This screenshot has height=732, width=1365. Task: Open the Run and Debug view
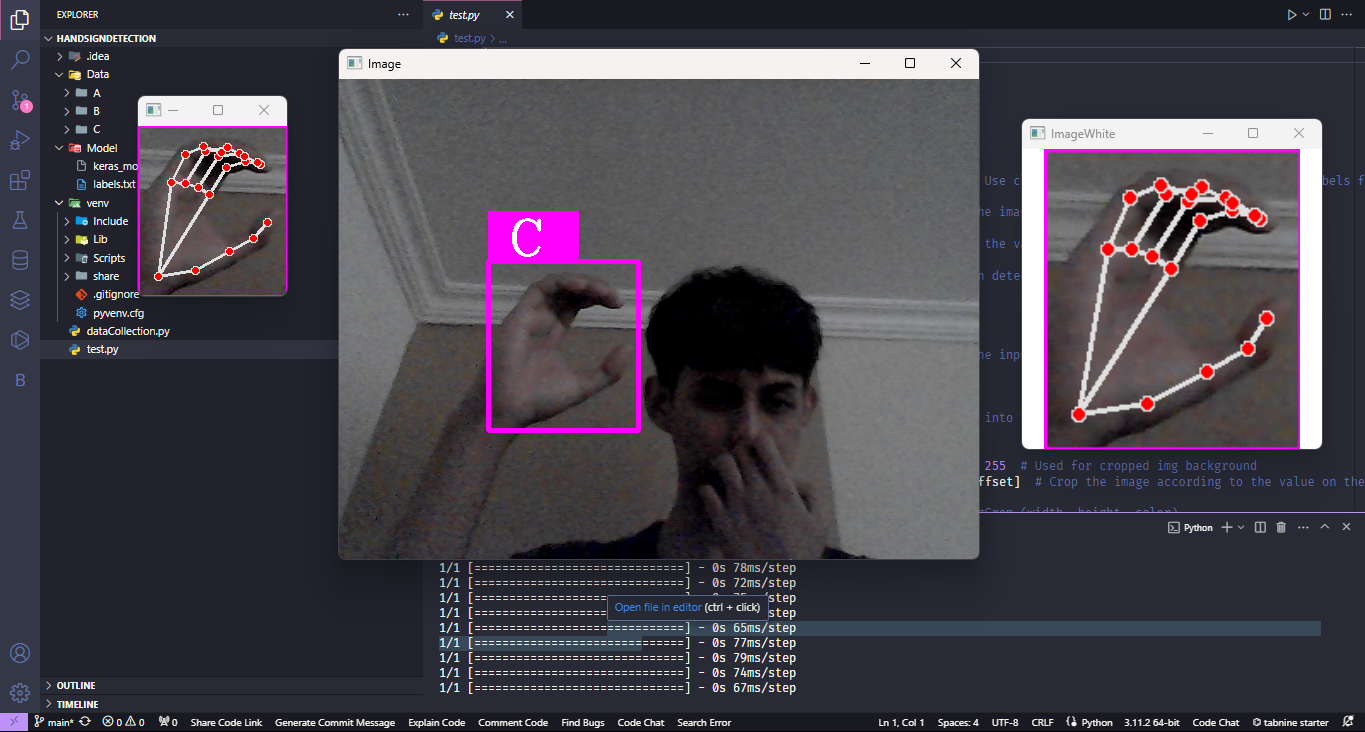[x=20, y=140]
